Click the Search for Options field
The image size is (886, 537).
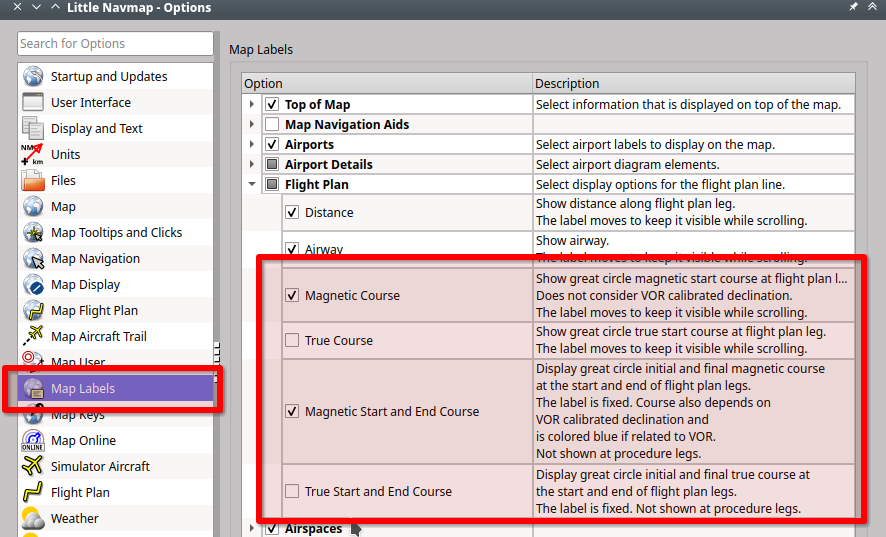[115, 44]
